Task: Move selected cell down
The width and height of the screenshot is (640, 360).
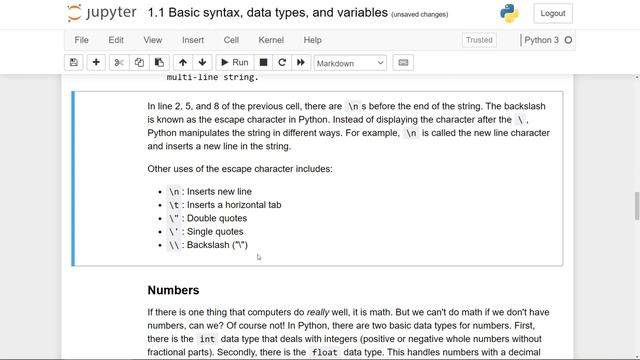Action: [x=202, y=62]
